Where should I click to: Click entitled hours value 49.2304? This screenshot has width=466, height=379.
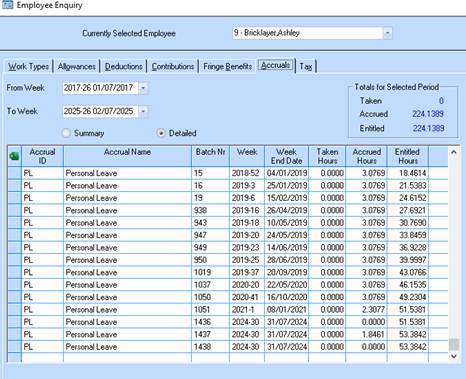click(x=408, y=297)
